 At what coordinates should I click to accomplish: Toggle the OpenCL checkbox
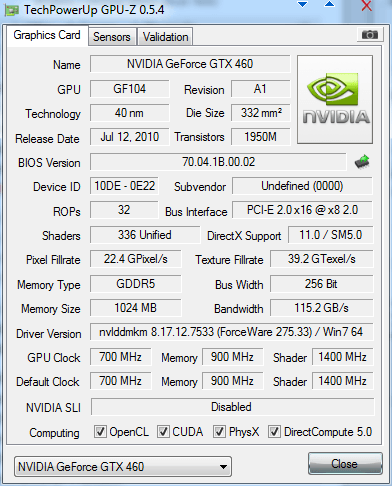click(x=100, y=431)
